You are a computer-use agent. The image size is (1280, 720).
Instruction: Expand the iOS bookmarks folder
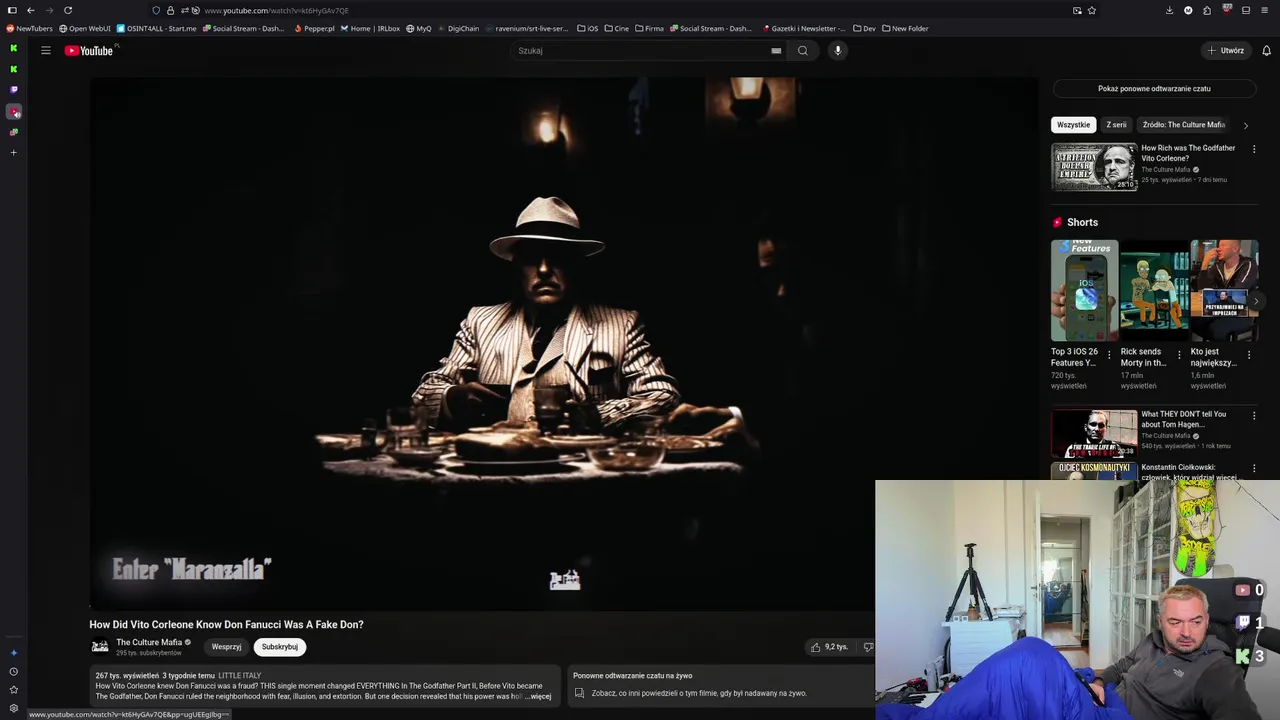[587, 28]
